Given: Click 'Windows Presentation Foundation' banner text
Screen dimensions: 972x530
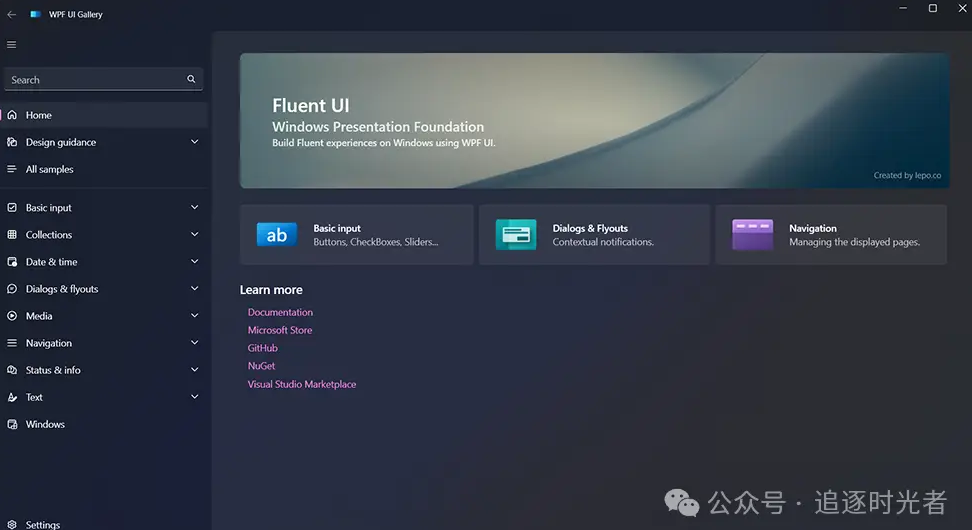Looking at the screenshot, I should click(x=378, y=126).
